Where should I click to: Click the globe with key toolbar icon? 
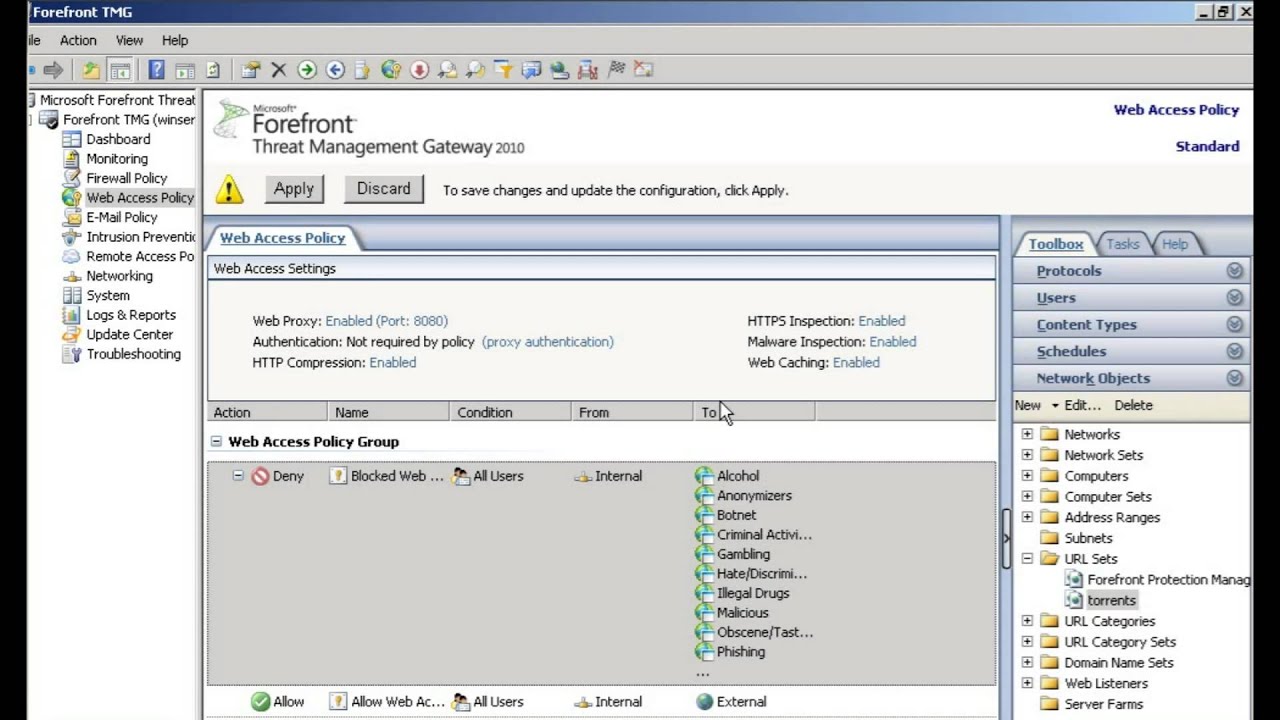pyautogui.click(x=391, y=70)
